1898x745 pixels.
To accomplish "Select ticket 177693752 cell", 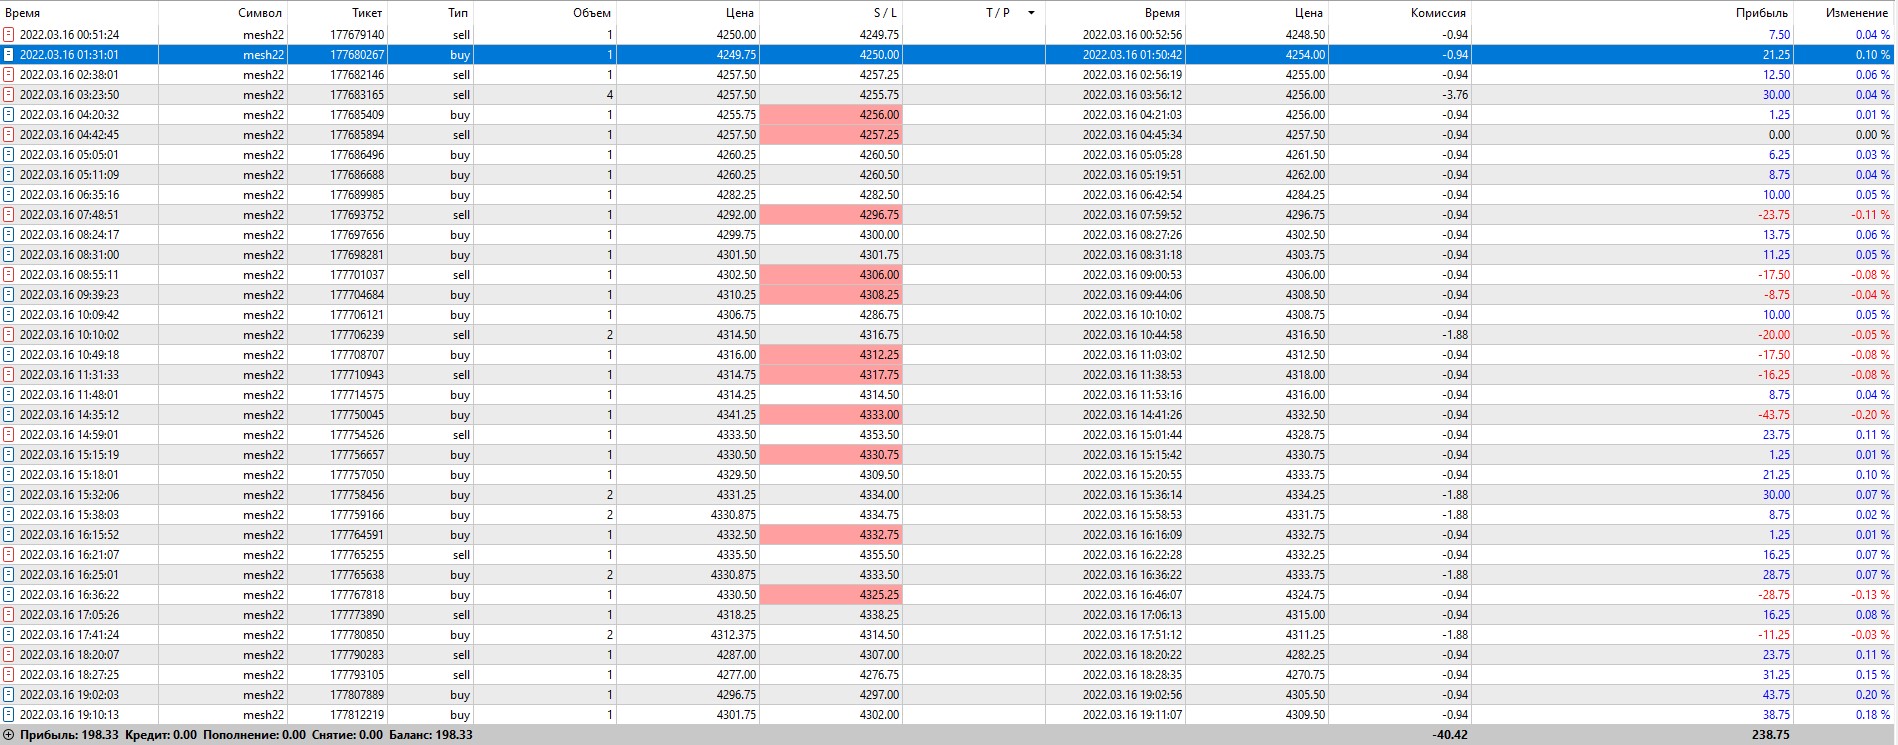I will click(x=357, y=215).
